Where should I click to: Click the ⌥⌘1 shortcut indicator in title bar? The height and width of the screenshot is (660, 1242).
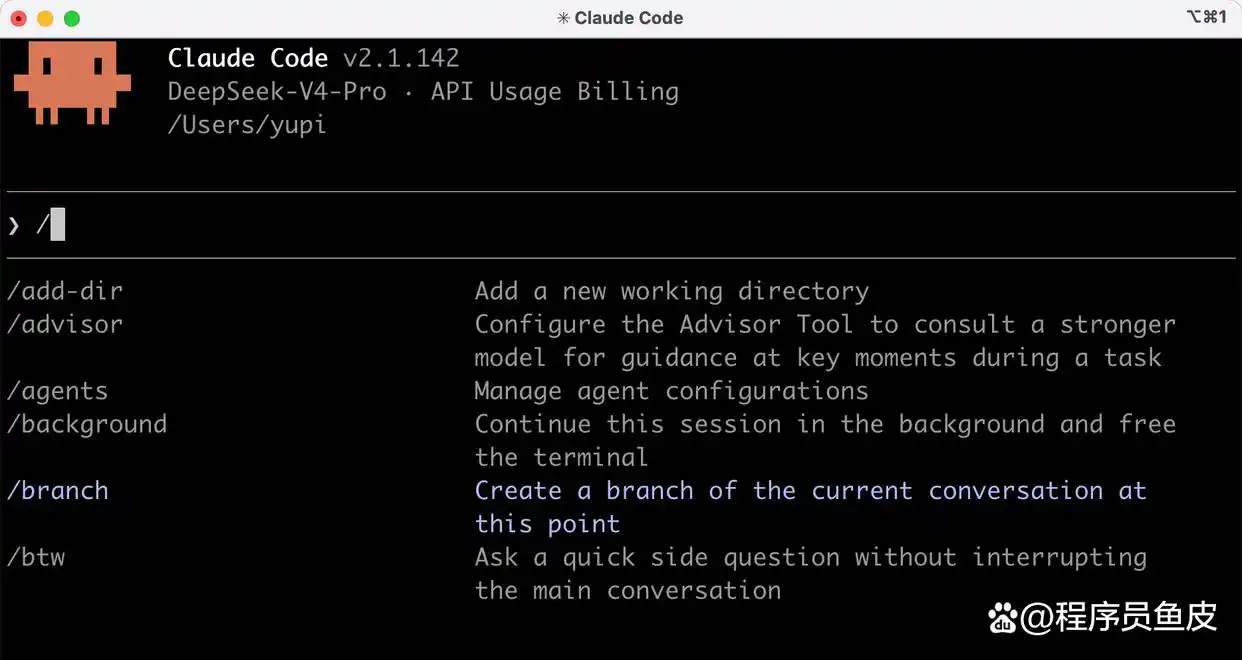(x=1206, y=16)
